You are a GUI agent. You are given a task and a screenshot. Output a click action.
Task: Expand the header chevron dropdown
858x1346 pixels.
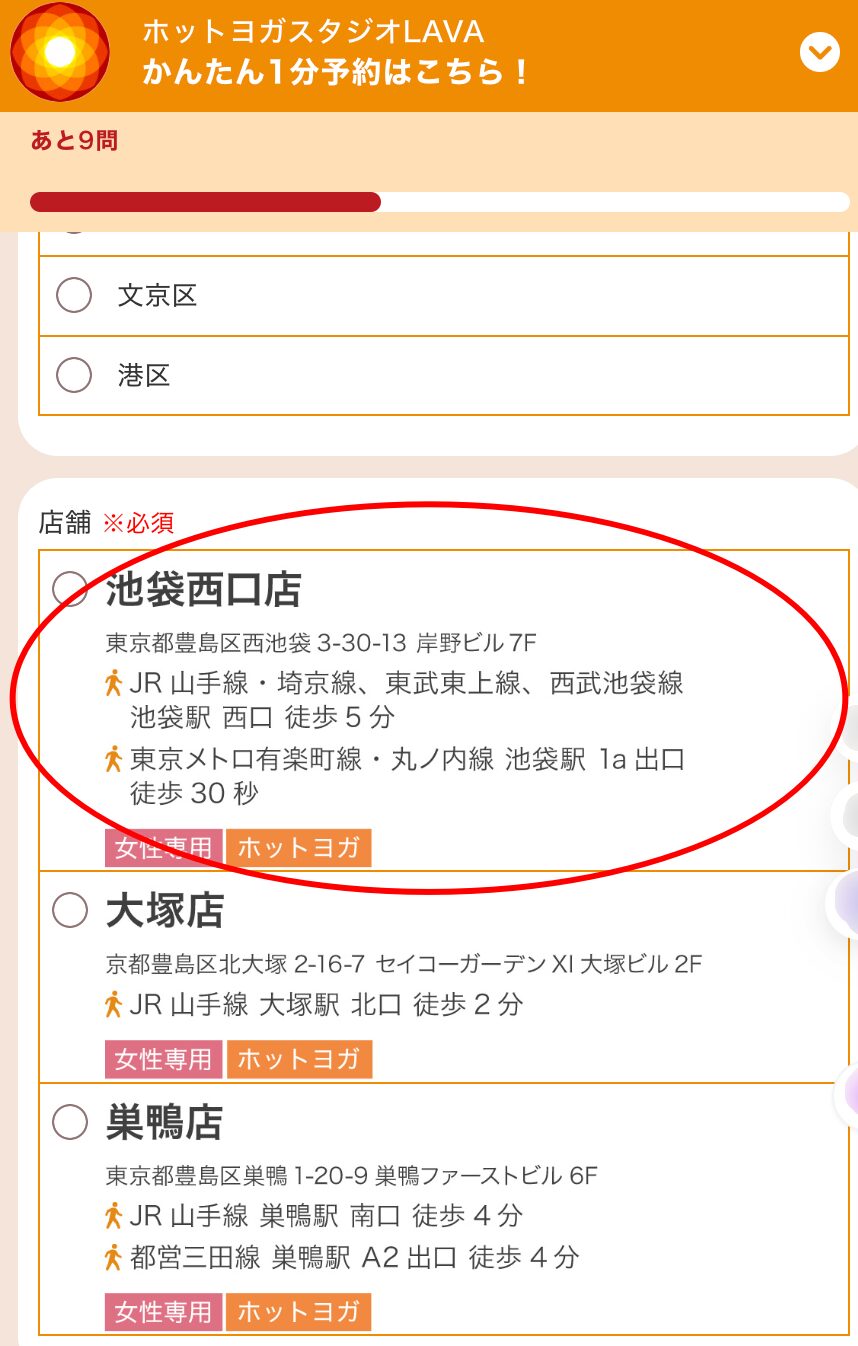pos(820,52)
